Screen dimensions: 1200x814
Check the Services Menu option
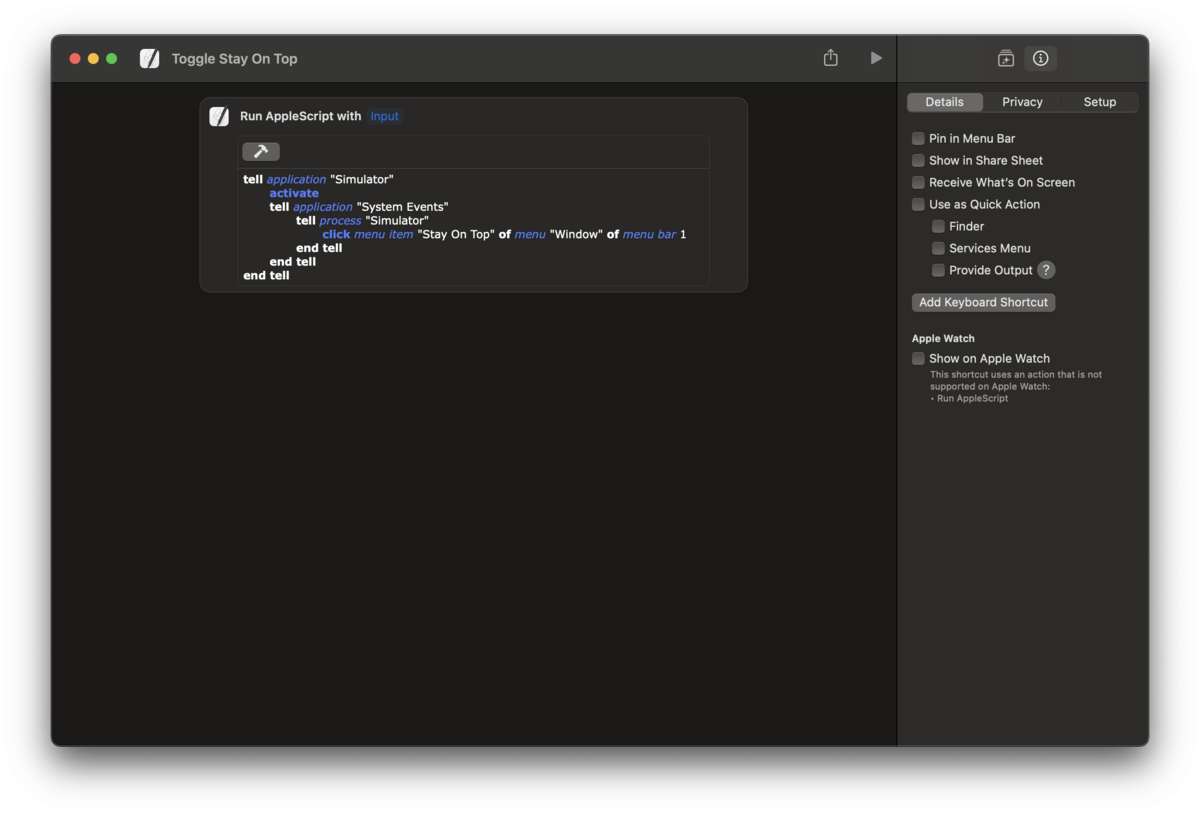pos(938,248)
